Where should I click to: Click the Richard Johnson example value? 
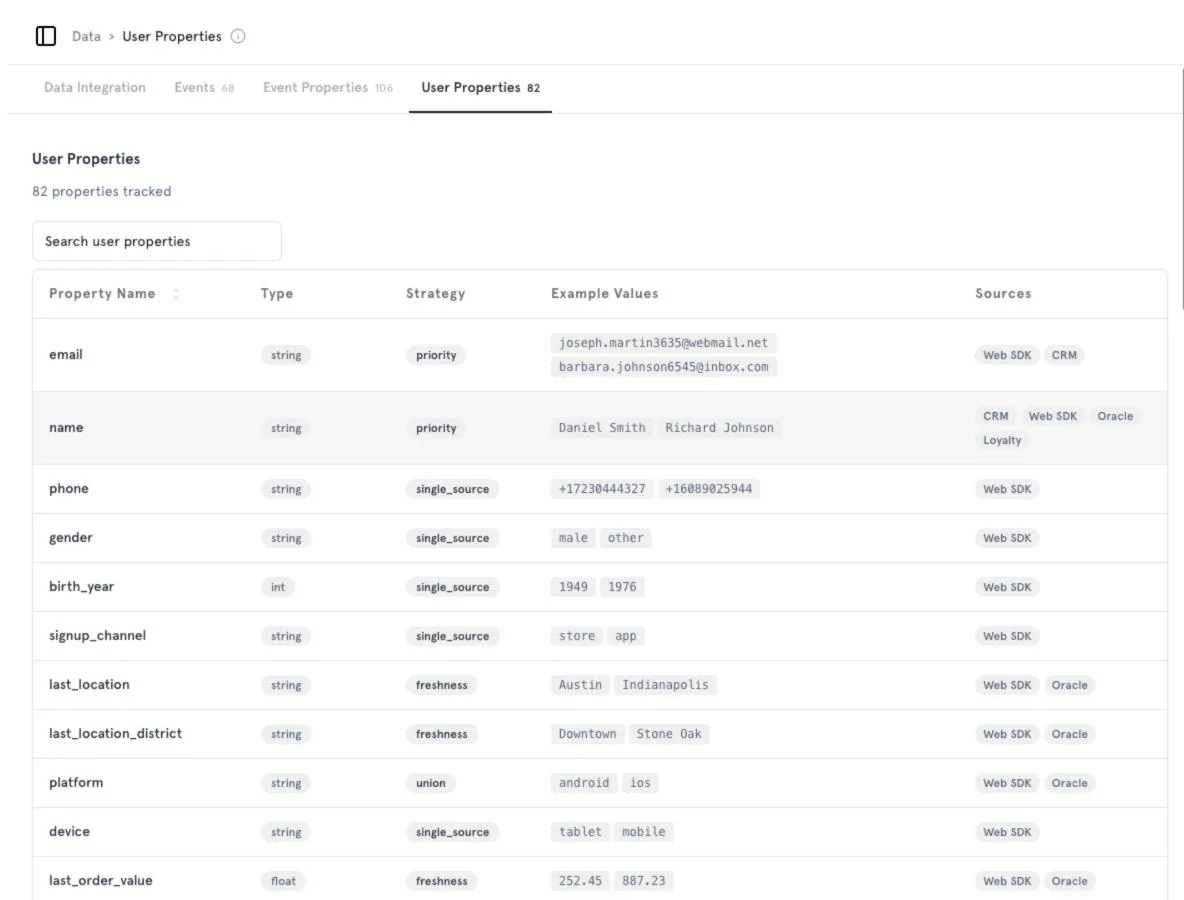coord(720,428)
